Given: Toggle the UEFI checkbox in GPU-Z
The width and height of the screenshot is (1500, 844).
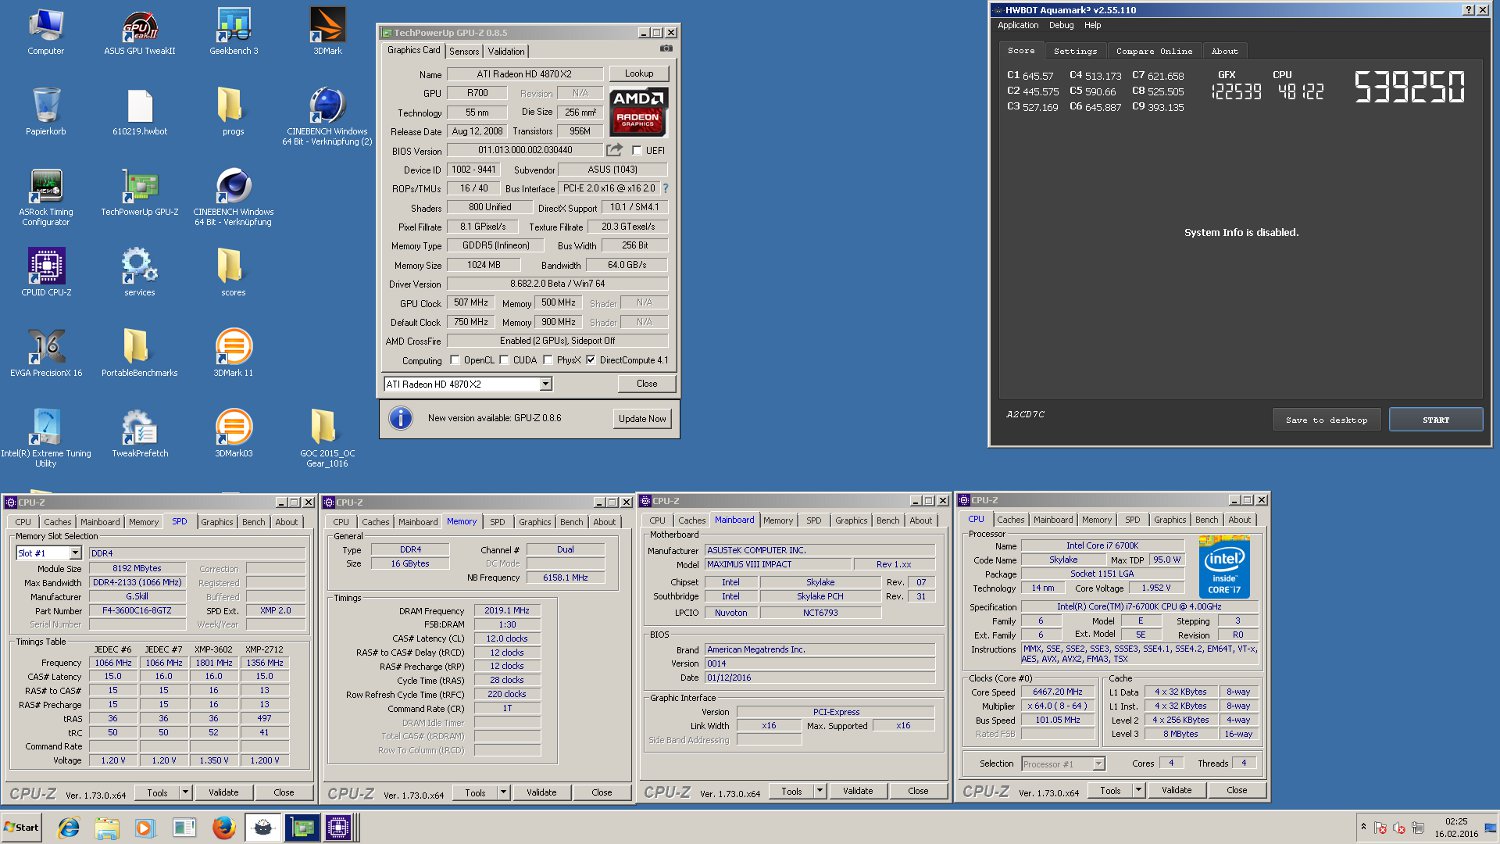Looking at the screenshot, I should click(x=637, y=151).
